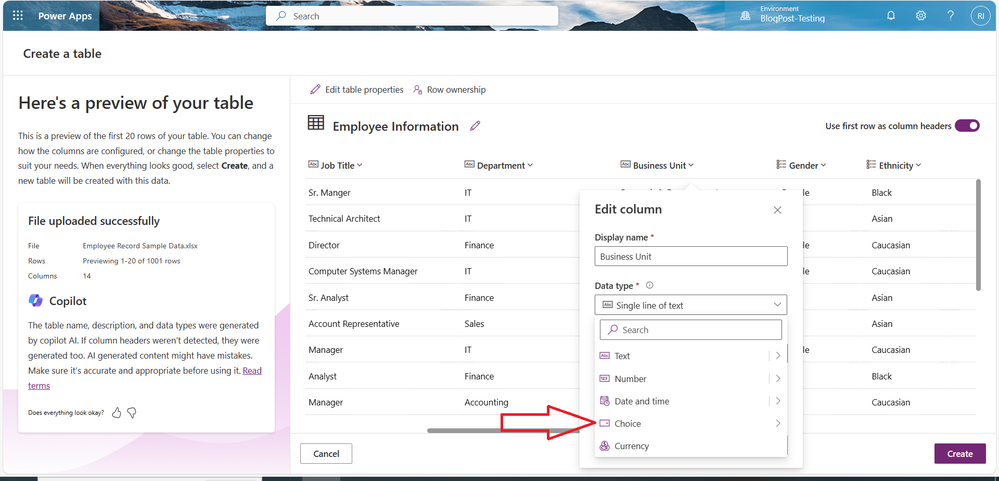The width and height of the screenshot is (999, 481).
Task: Expand the Text data type submenu
Action: point(778,356)
